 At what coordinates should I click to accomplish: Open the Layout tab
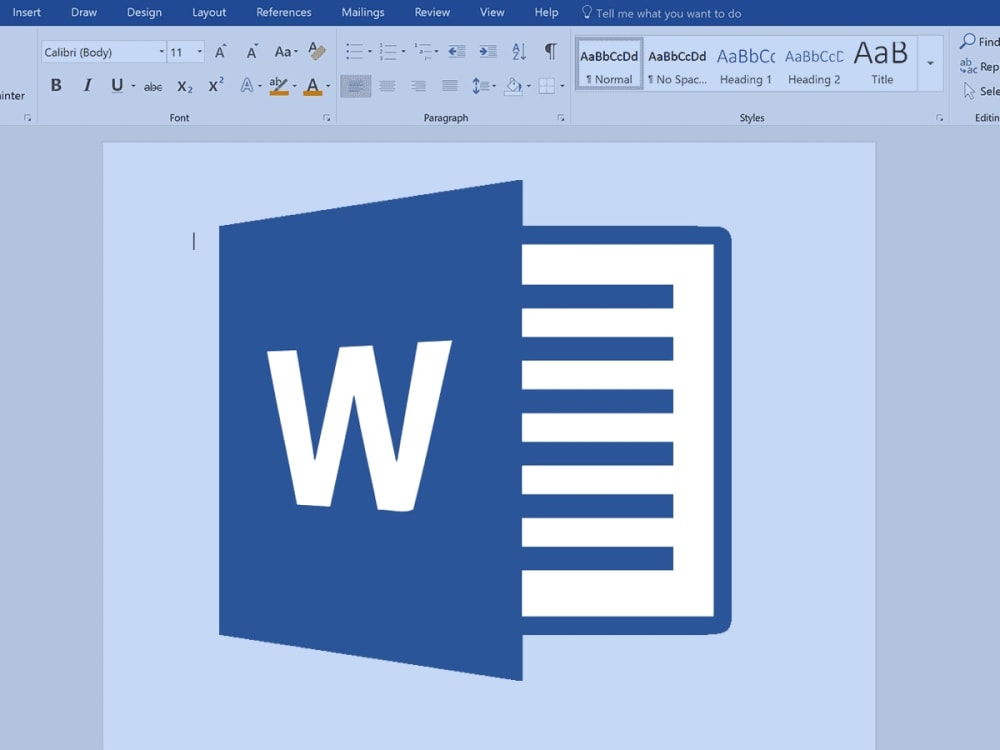(x=209, y=13)
